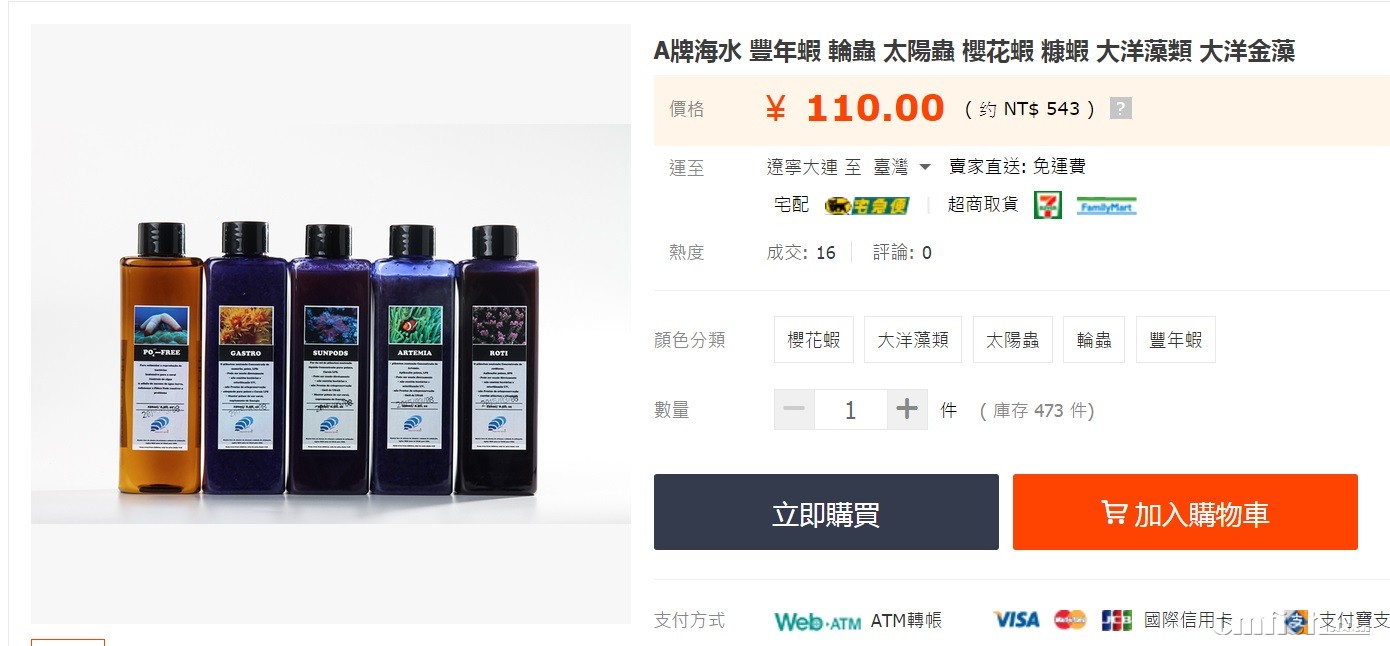Choose the 太陽蟲 variant

(x=1013, y=340)
